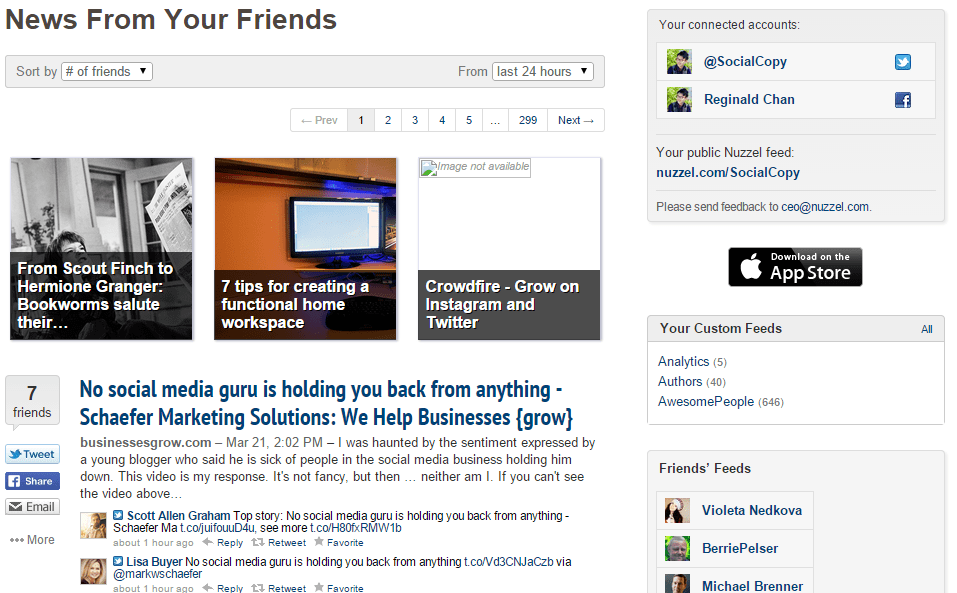Share the story on Facebook
Viewport: 957px width, 593px height.
coord(32,481)
